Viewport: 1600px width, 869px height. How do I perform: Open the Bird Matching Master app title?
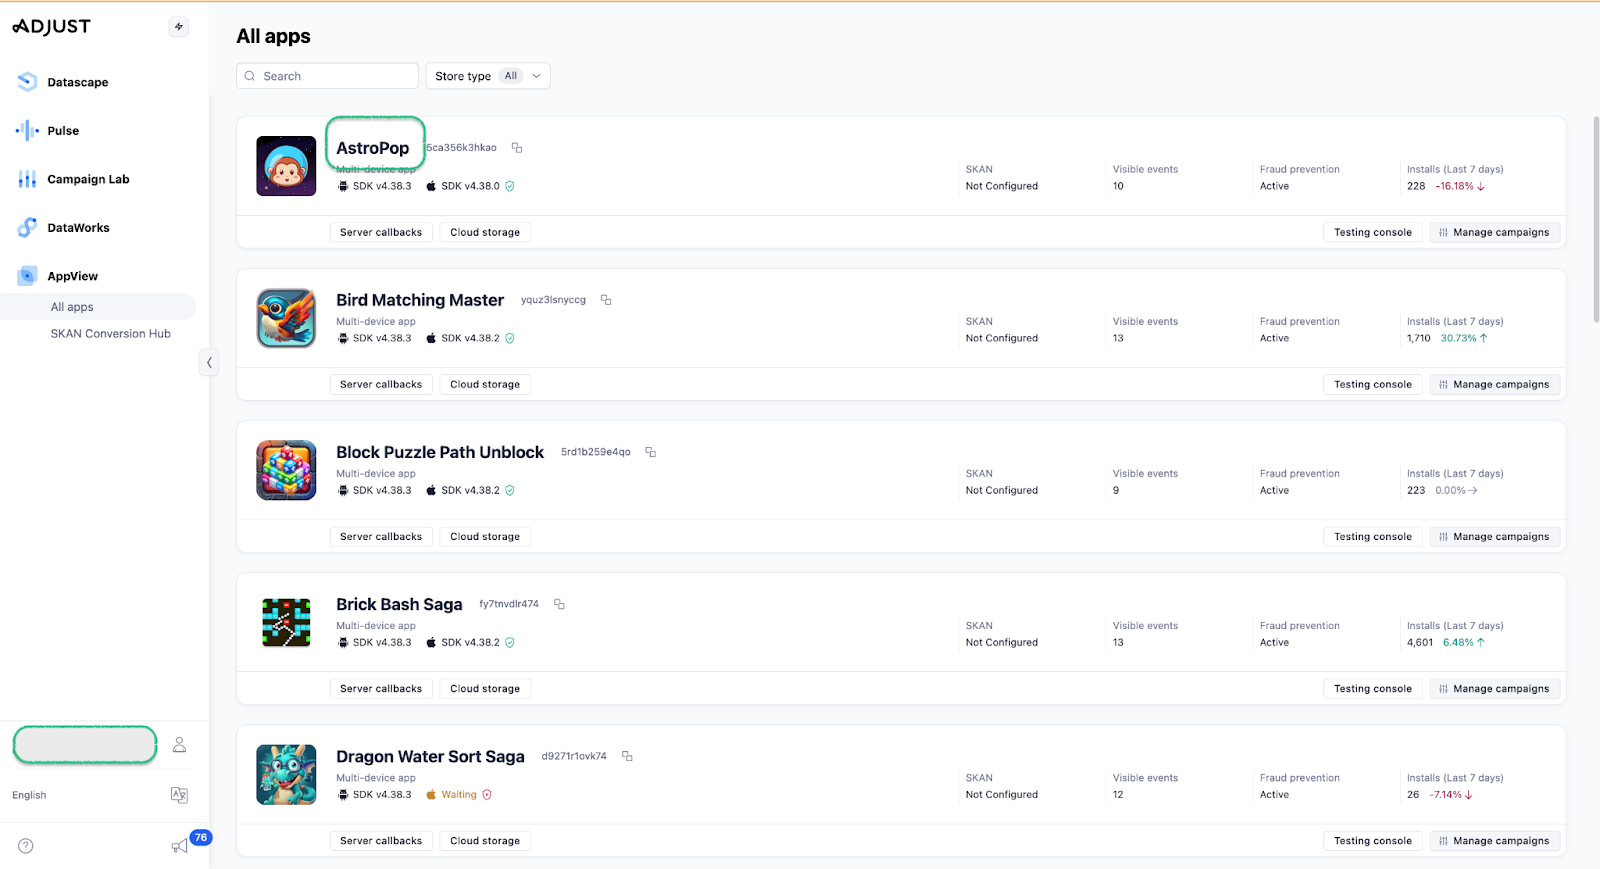[x=420, y=300]
